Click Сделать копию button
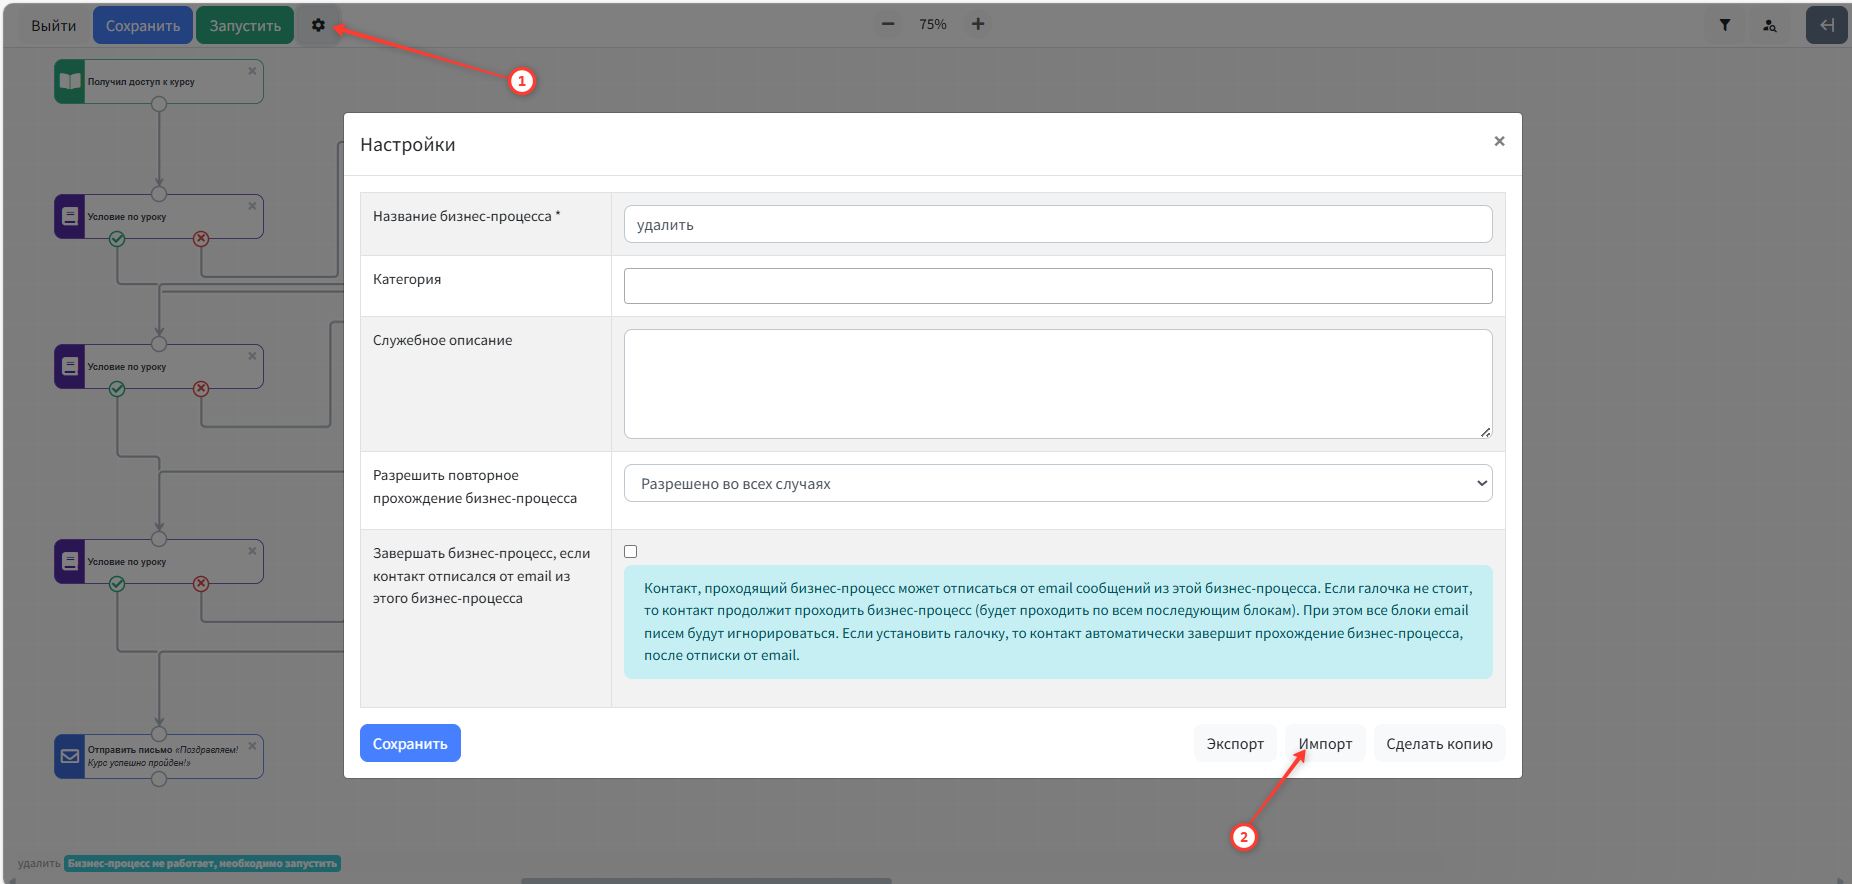 pyautogui.click(x=1438, y=743)
